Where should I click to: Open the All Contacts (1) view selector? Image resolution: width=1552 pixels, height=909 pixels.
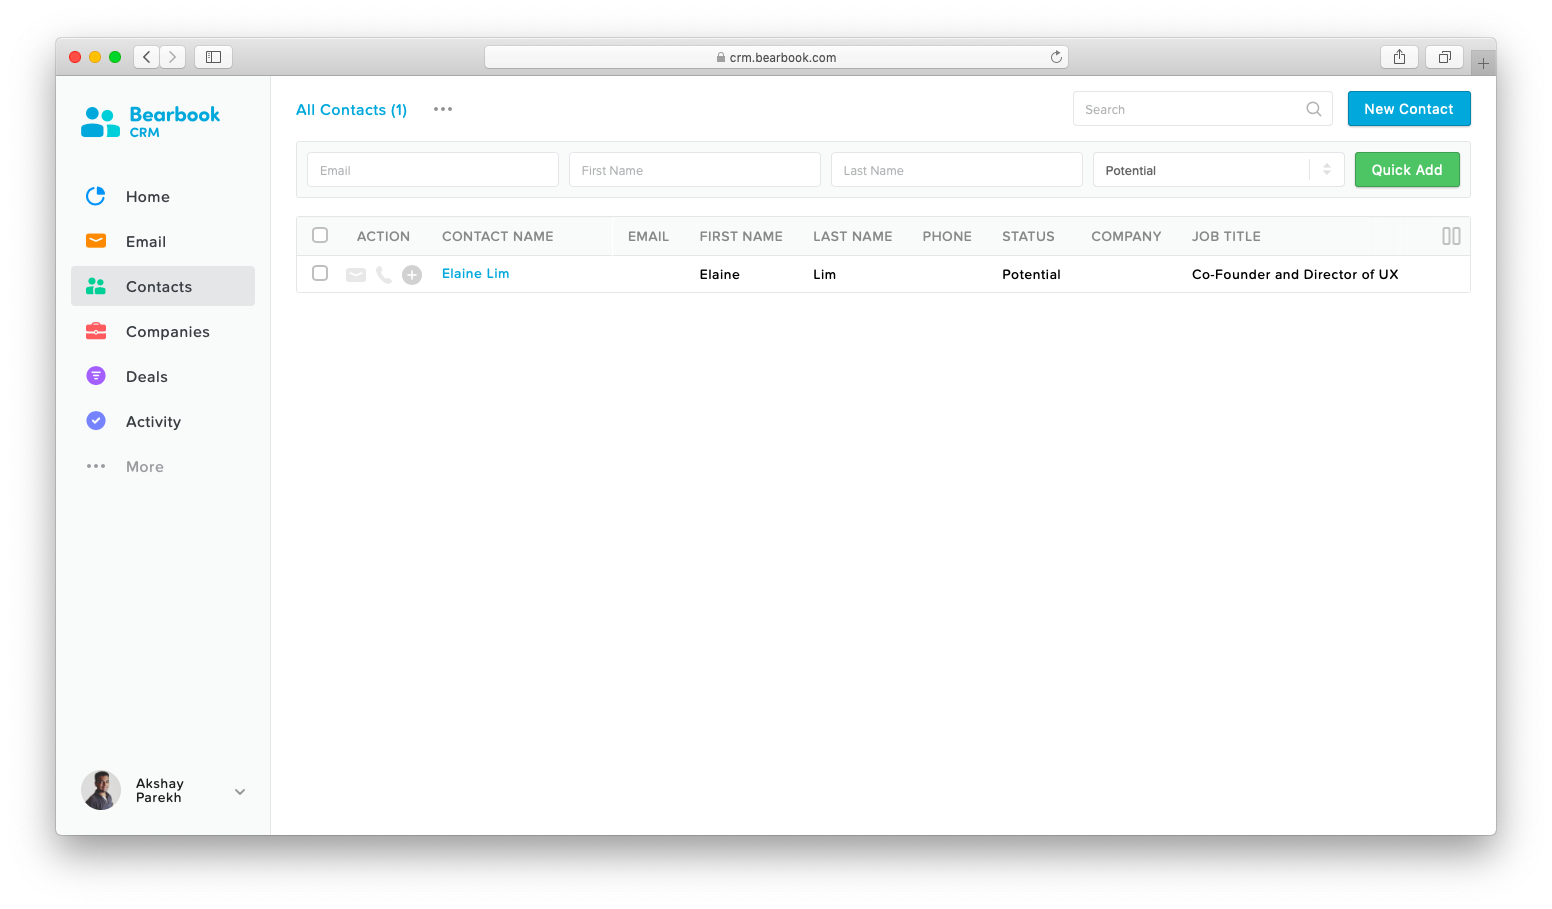click(351, 110)
